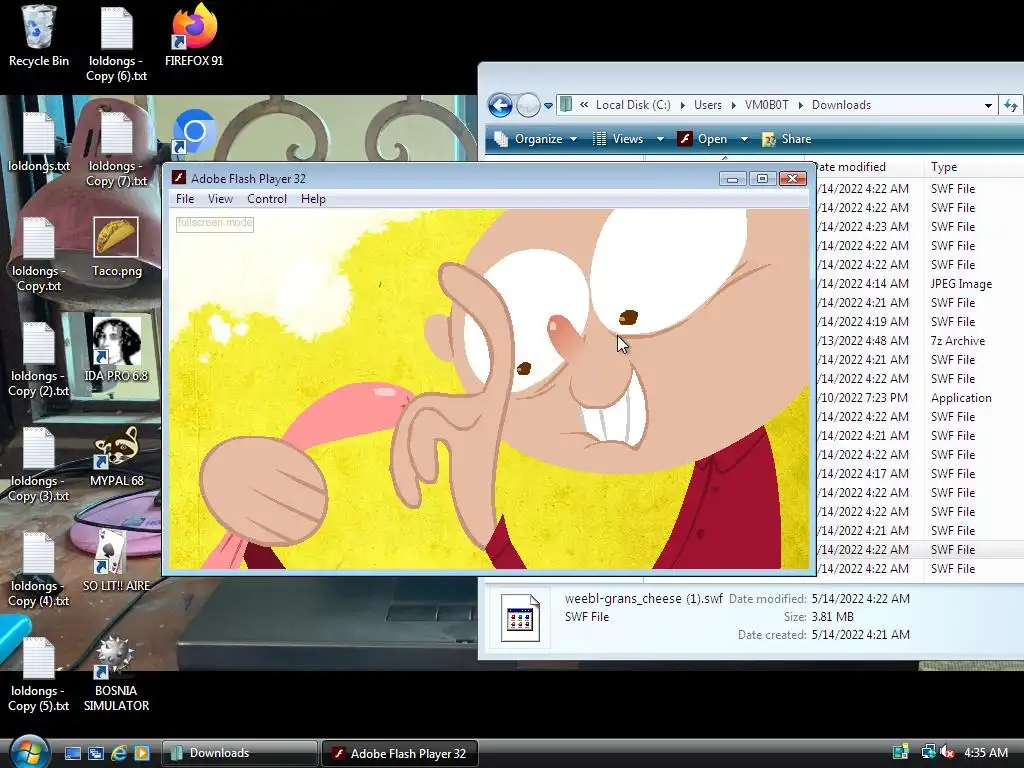Select loldongs - Copy (3).txt desktop file
Image resolution: width=1024 pixels, height=768 pixels.
(x=39, y=465)
